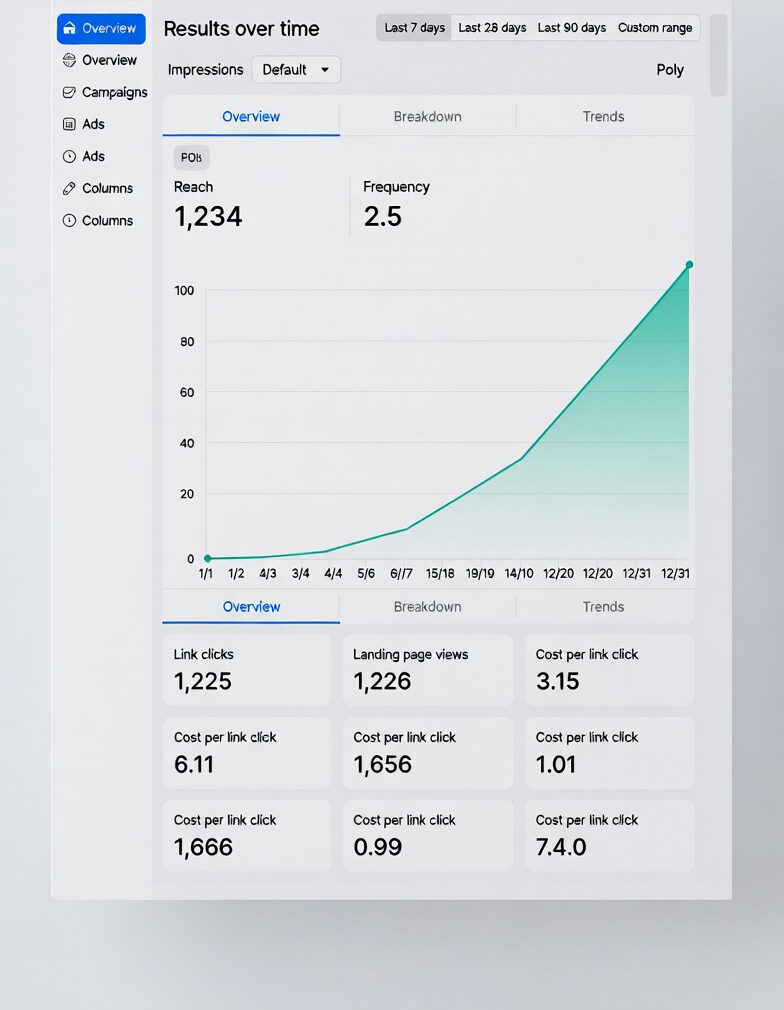The image size is (784, 1010).
Task: Switch to the upper Breakdown tab
Action: 427,117
